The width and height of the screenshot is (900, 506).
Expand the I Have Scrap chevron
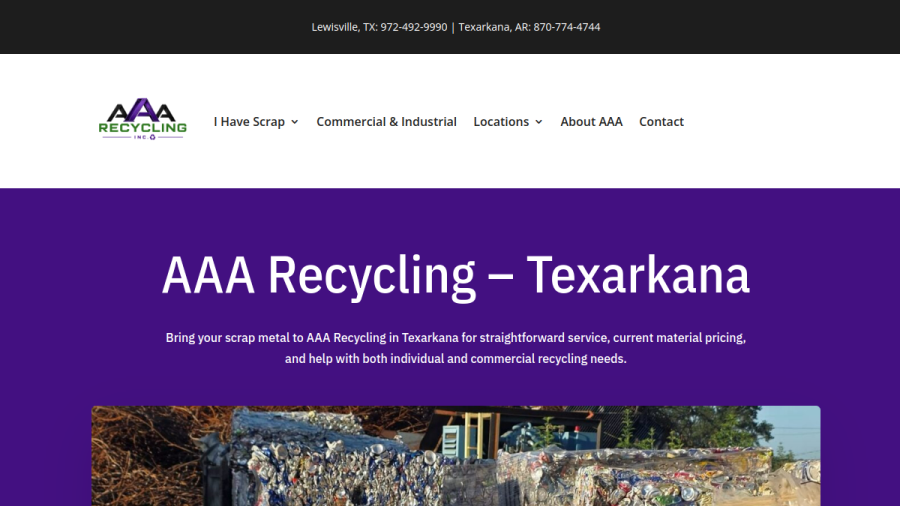(294, 122)
